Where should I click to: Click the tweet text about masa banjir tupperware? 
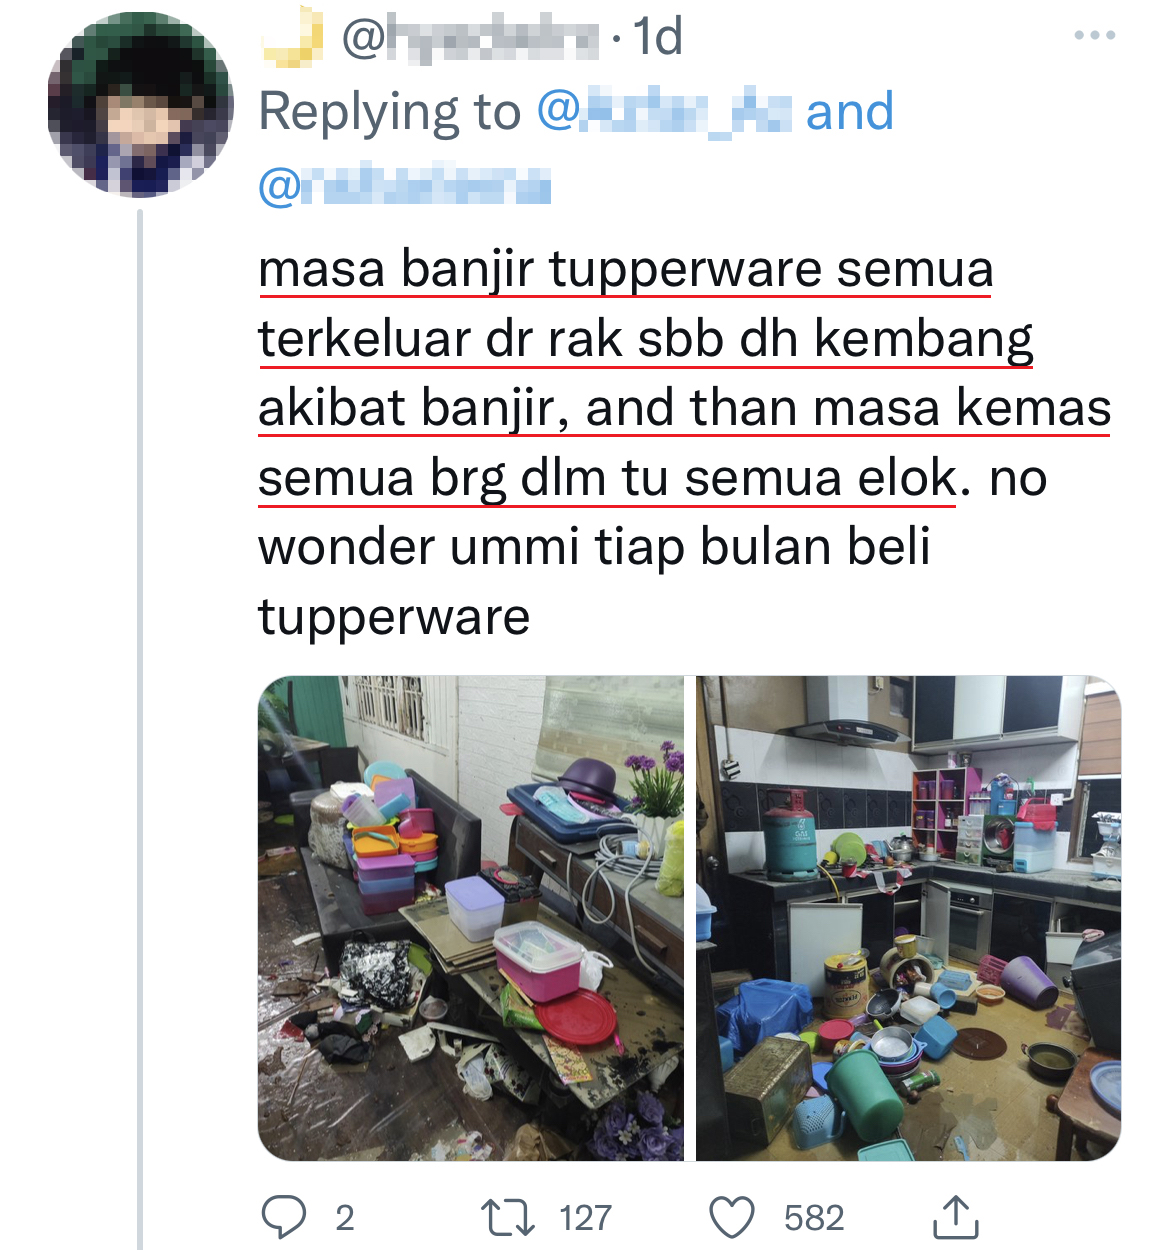pos(685,442)
